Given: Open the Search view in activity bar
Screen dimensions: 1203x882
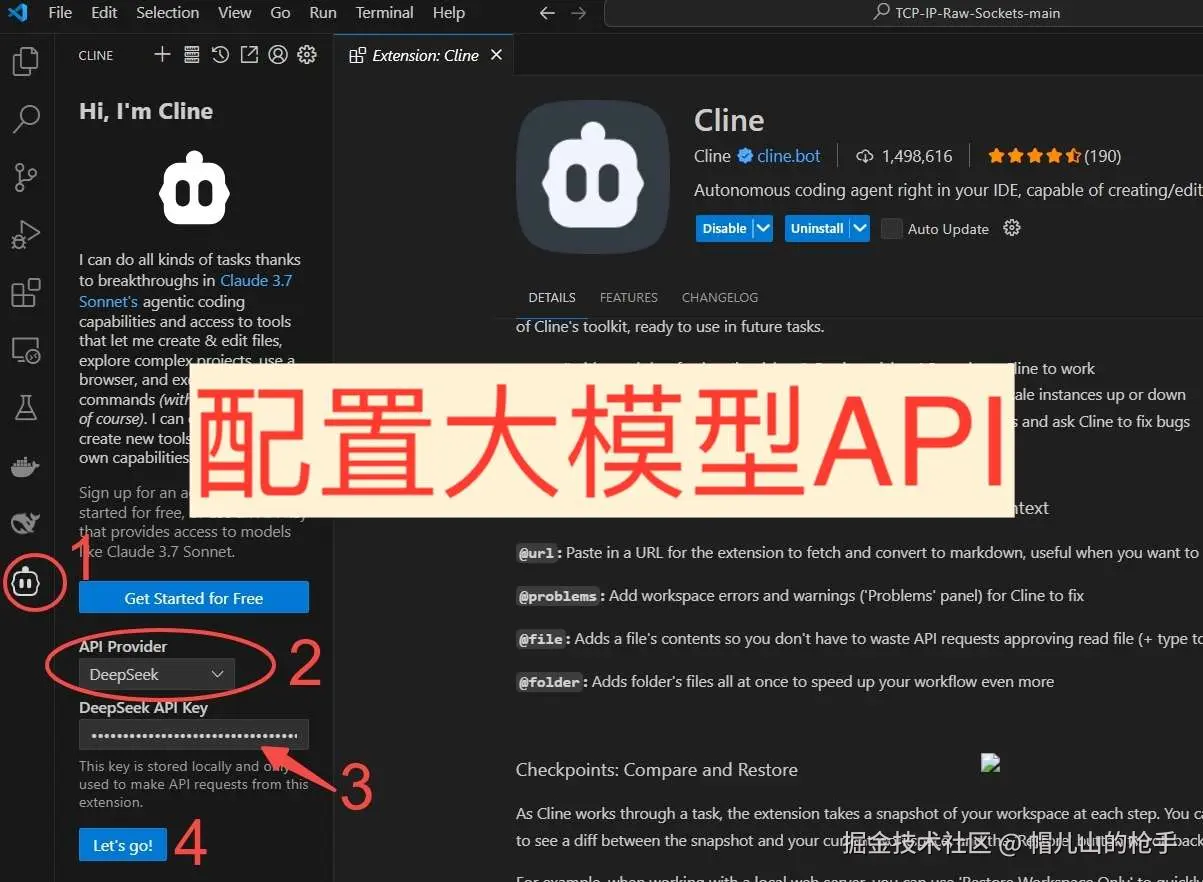Looking at the screenshot, I should click(25, 119).
